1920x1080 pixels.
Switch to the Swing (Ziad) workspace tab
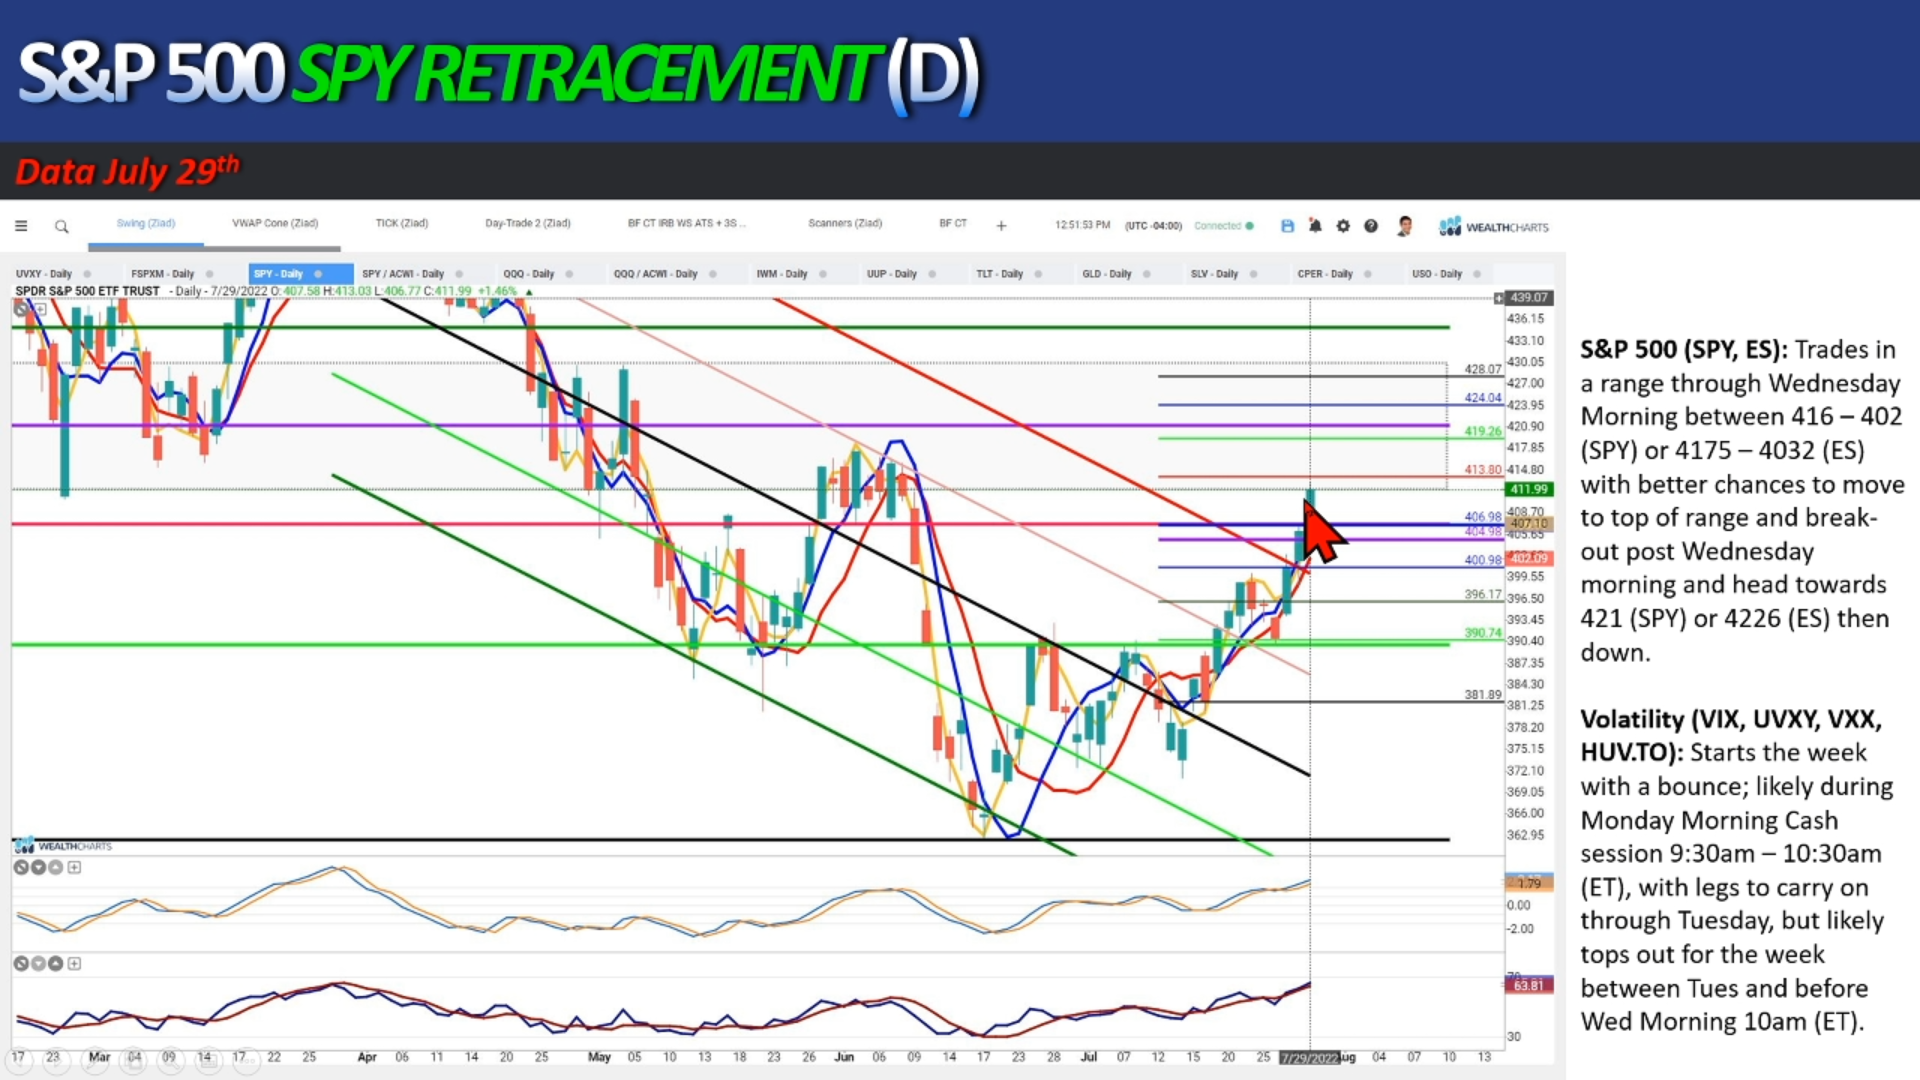[146, 223]
